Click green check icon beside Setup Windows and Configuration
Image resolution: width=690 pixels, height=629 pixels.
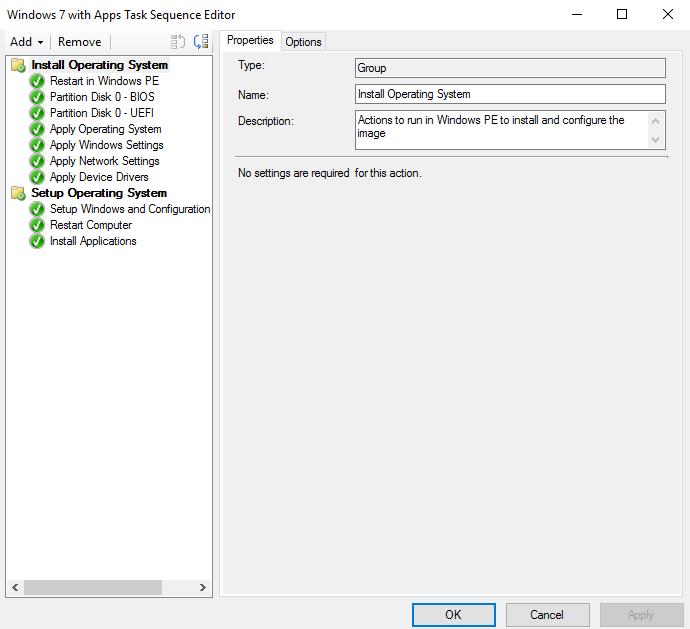(37, 209)
